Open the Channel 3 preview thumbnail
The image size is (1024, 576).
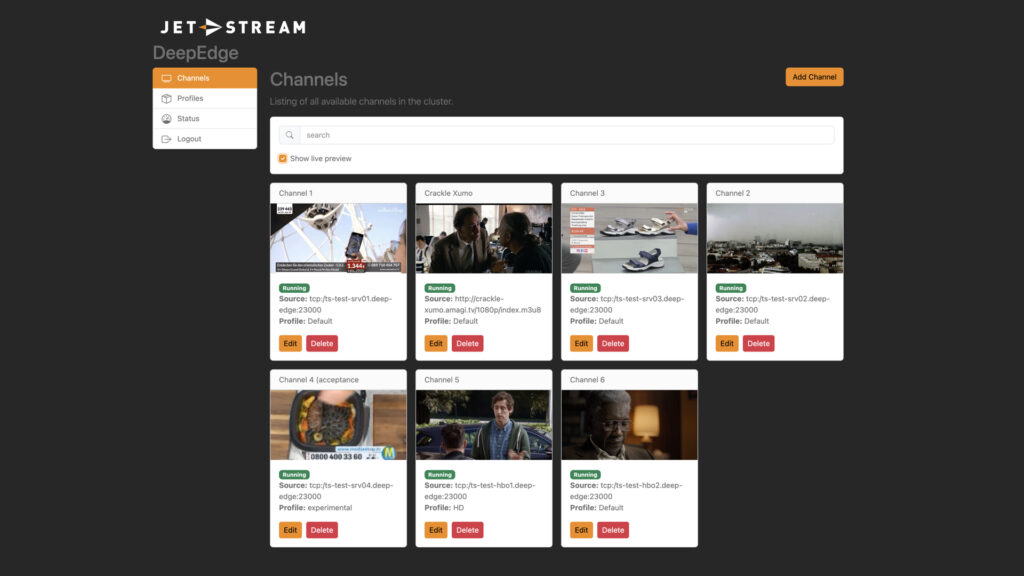click(629, 238)
